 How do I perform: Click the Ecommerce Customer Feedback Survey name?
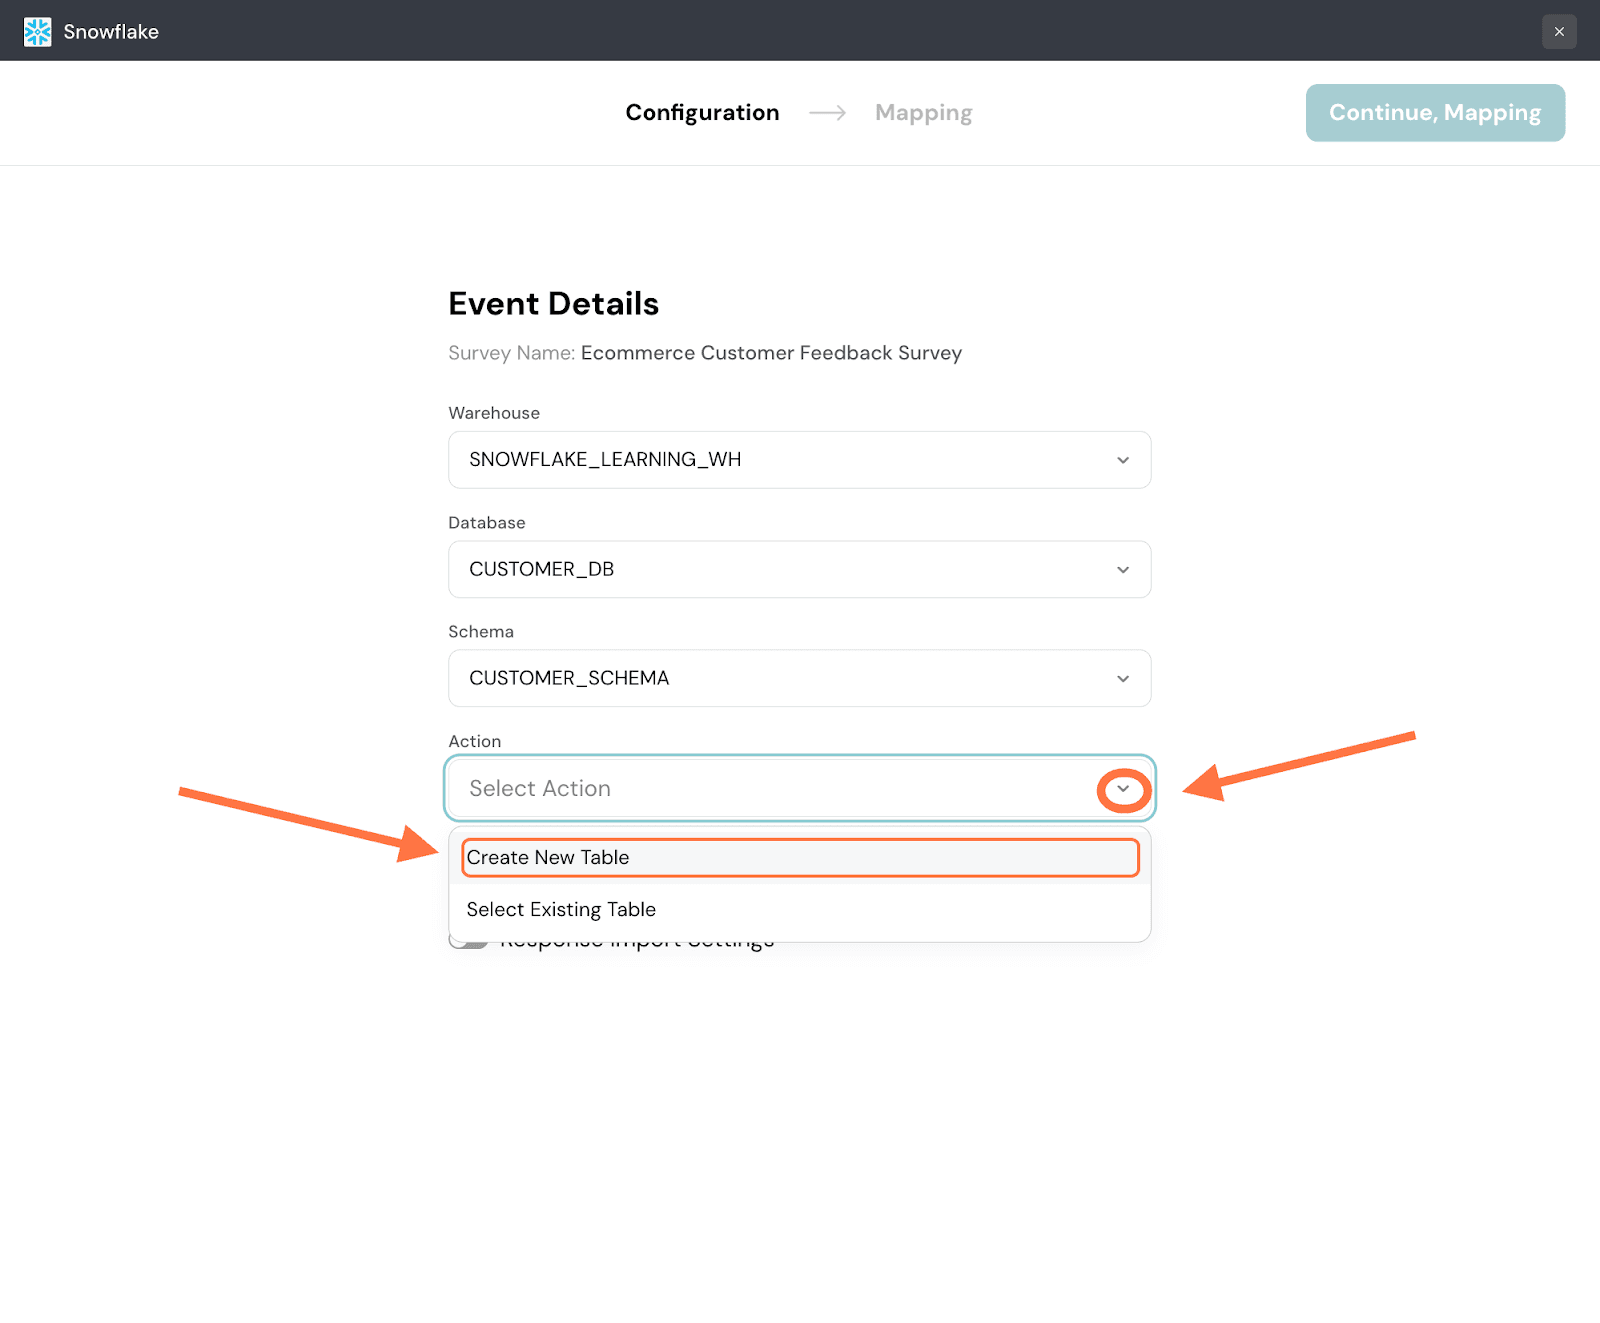pos(771,353)
